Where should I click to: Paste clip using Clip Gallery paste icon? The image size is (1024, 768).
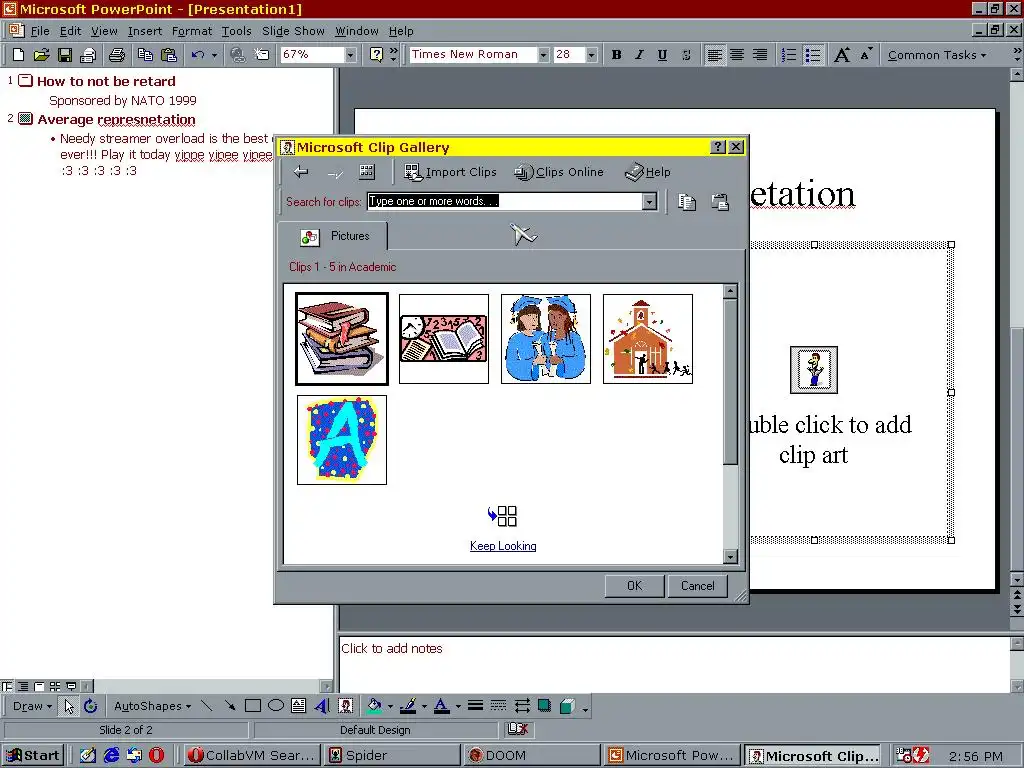(x=720, y=202)
